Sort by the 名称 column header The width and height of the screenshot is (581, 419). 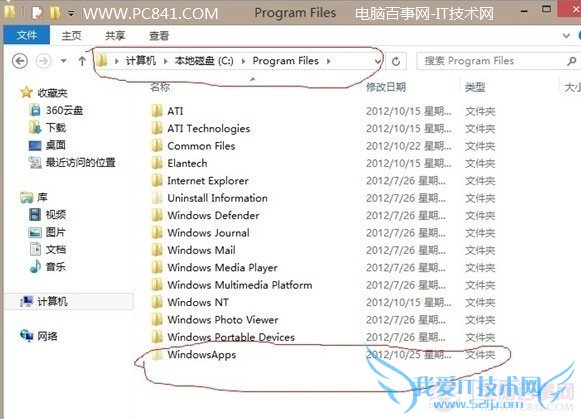(160, 87)
